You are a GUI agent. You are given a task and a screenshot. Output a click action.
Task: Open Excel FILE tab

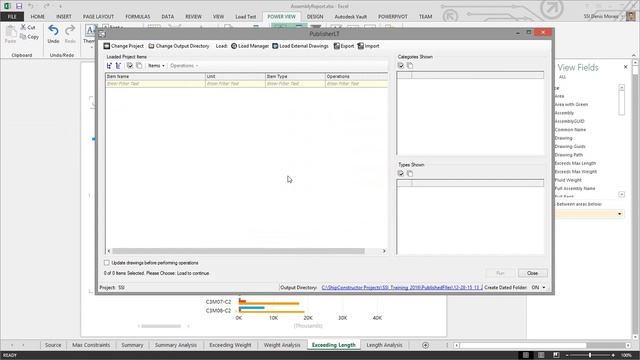[x=12, y=17]
